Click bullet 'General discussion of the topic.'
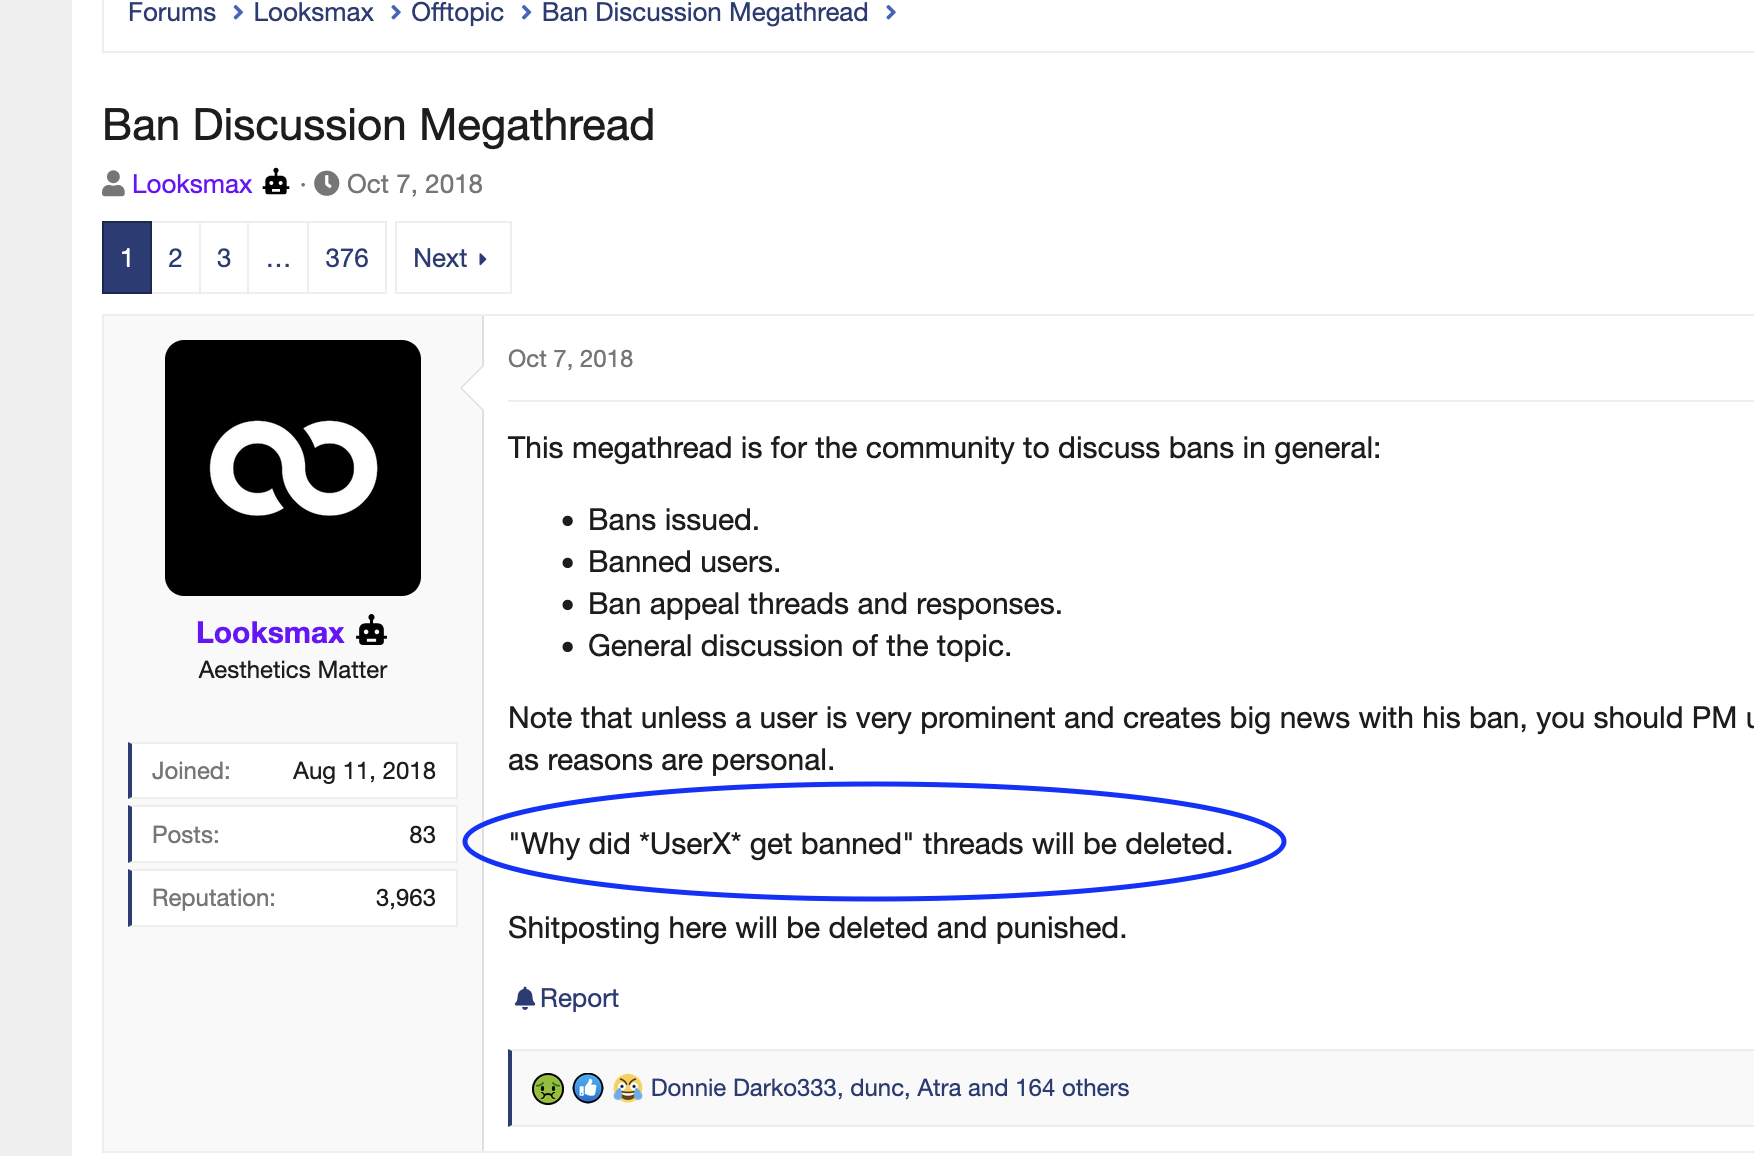The image size is (1754, 1156). 799,646
